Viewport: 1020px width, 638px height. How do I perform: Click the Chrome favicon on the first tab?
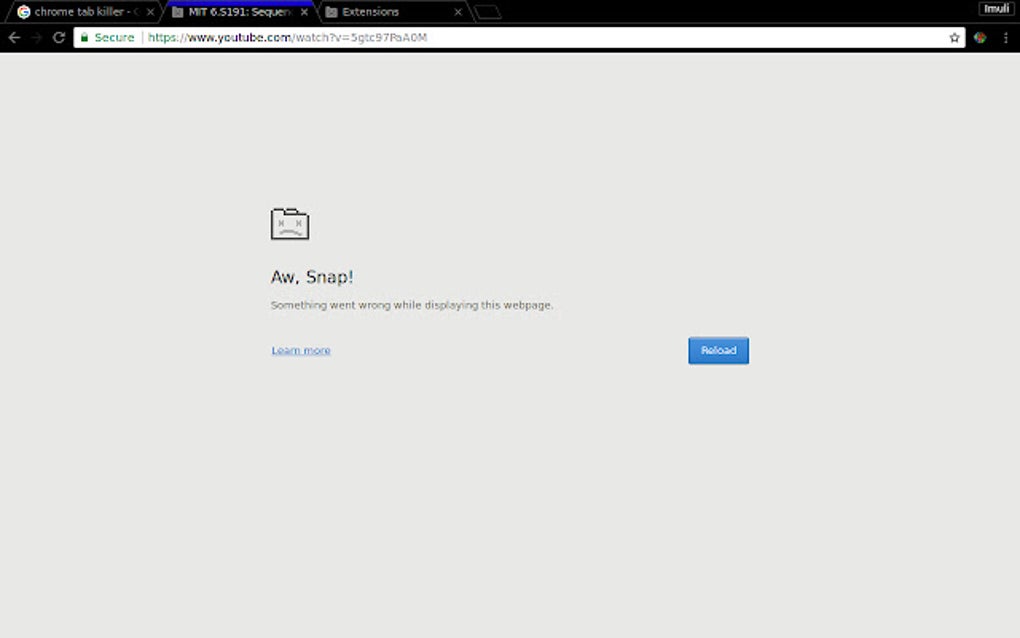pos(23,12)
